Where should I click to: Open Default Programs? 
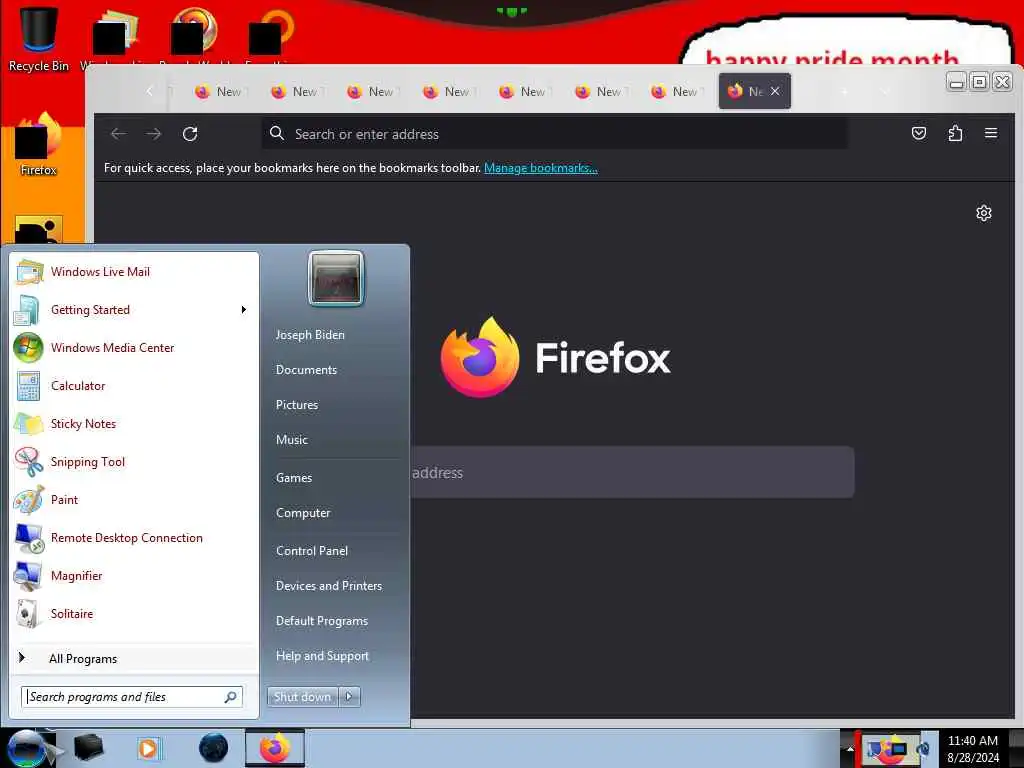322,621
